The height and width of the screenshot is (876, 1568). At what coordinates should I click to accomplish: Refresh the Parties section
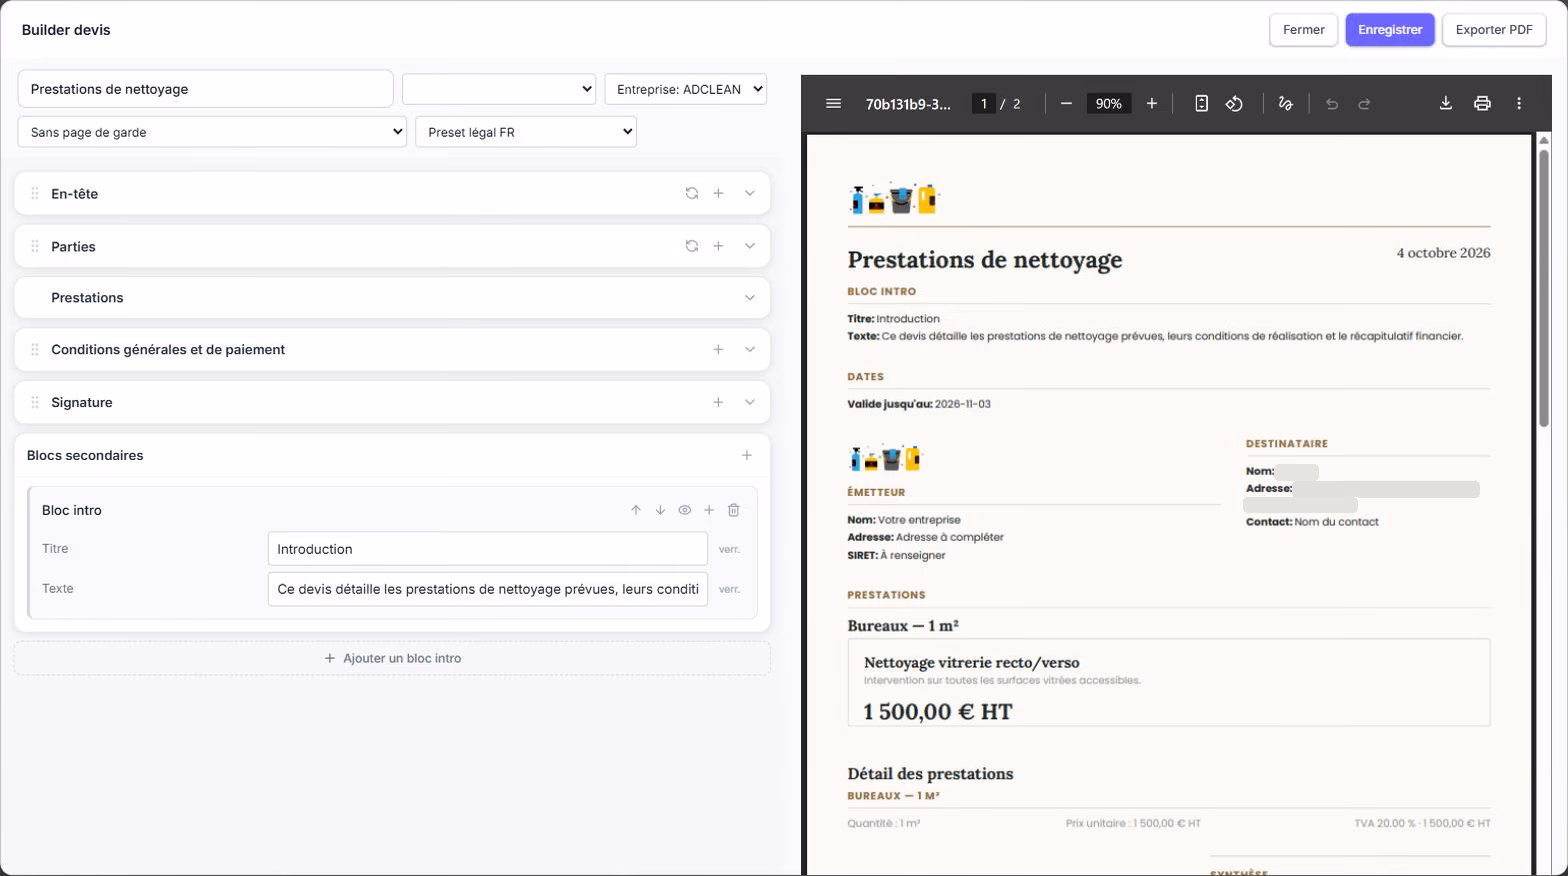coord(691,246)
